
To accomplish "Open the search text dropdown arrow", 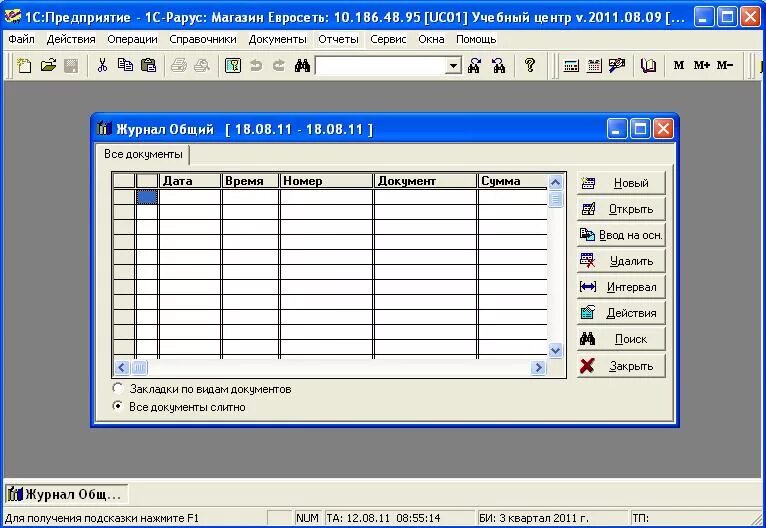I will point(453,65).
